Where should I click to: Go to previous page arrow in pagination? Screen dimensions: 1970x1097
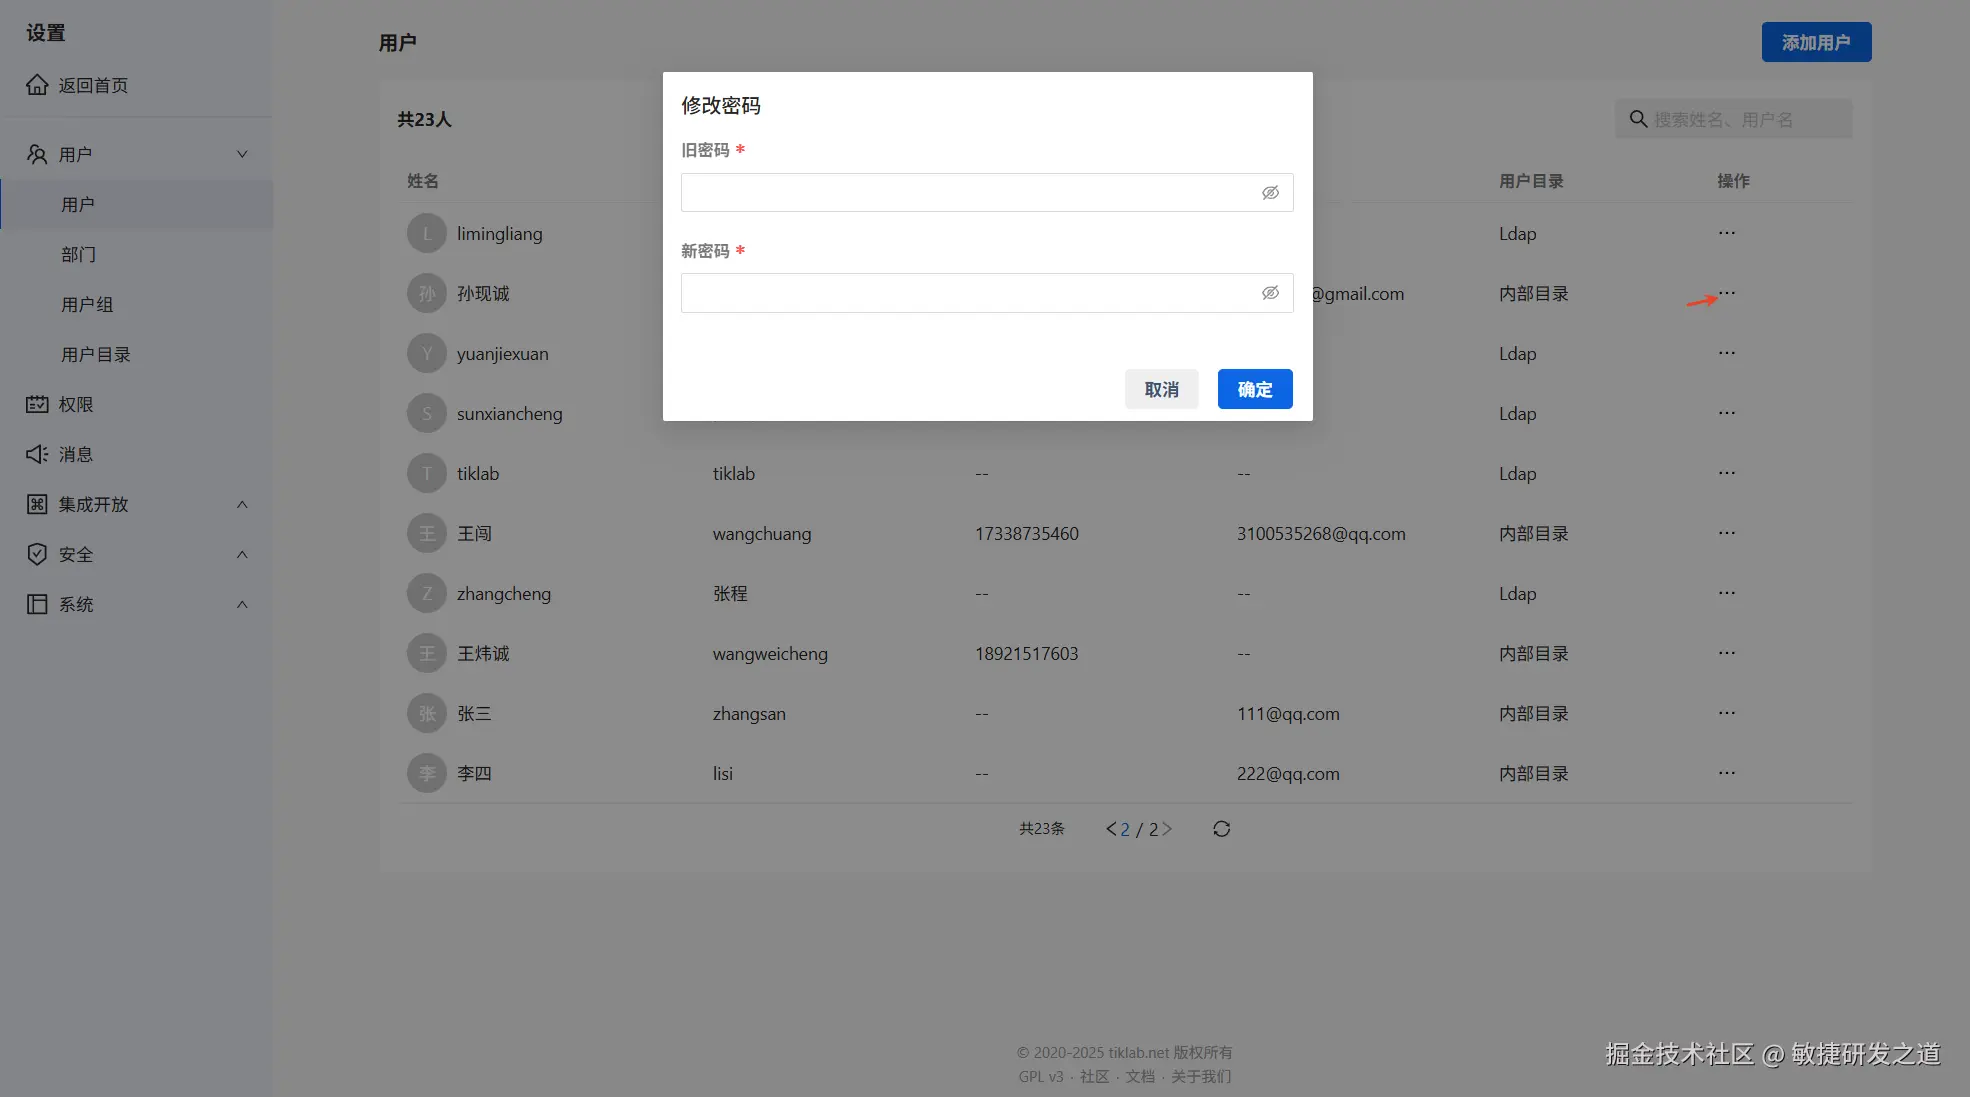[x=1111, y=829]
